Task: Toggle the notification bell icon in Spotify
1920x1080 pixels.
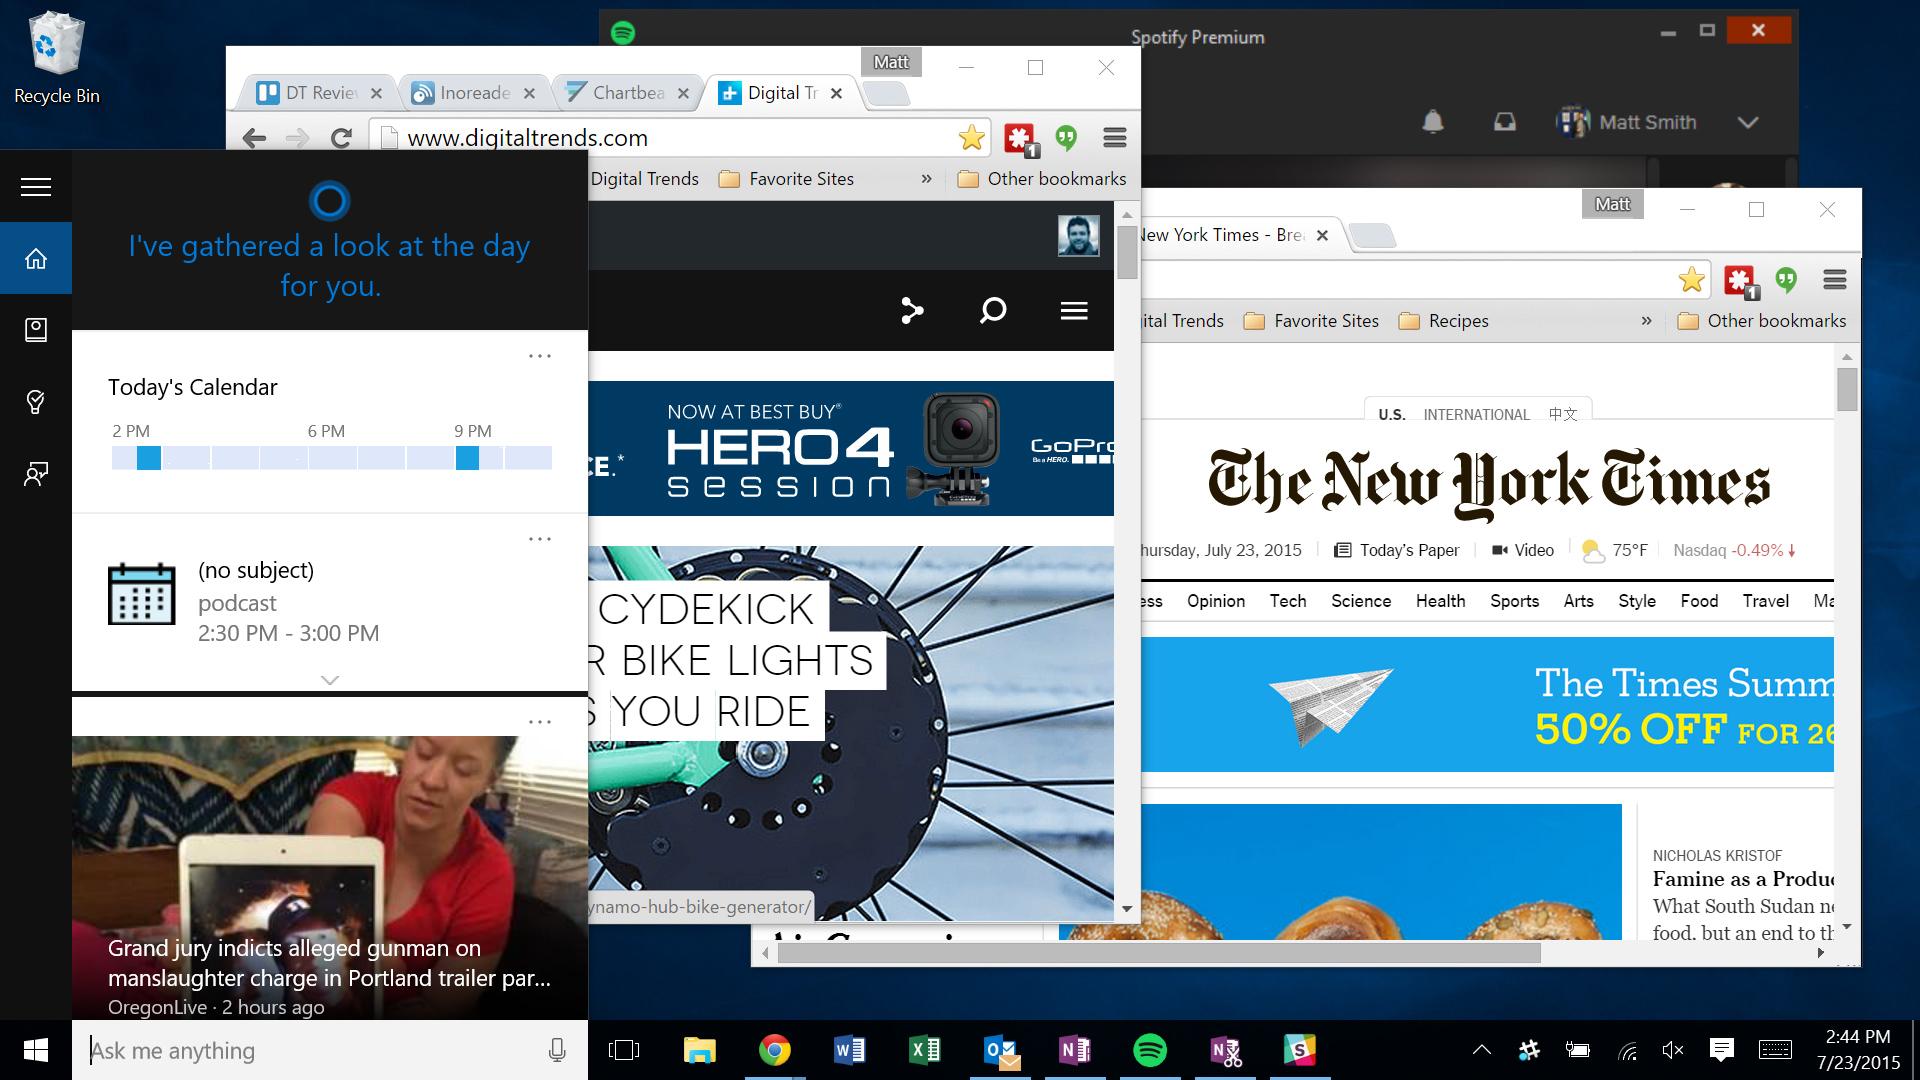Action: click(x=1431, y=121)
